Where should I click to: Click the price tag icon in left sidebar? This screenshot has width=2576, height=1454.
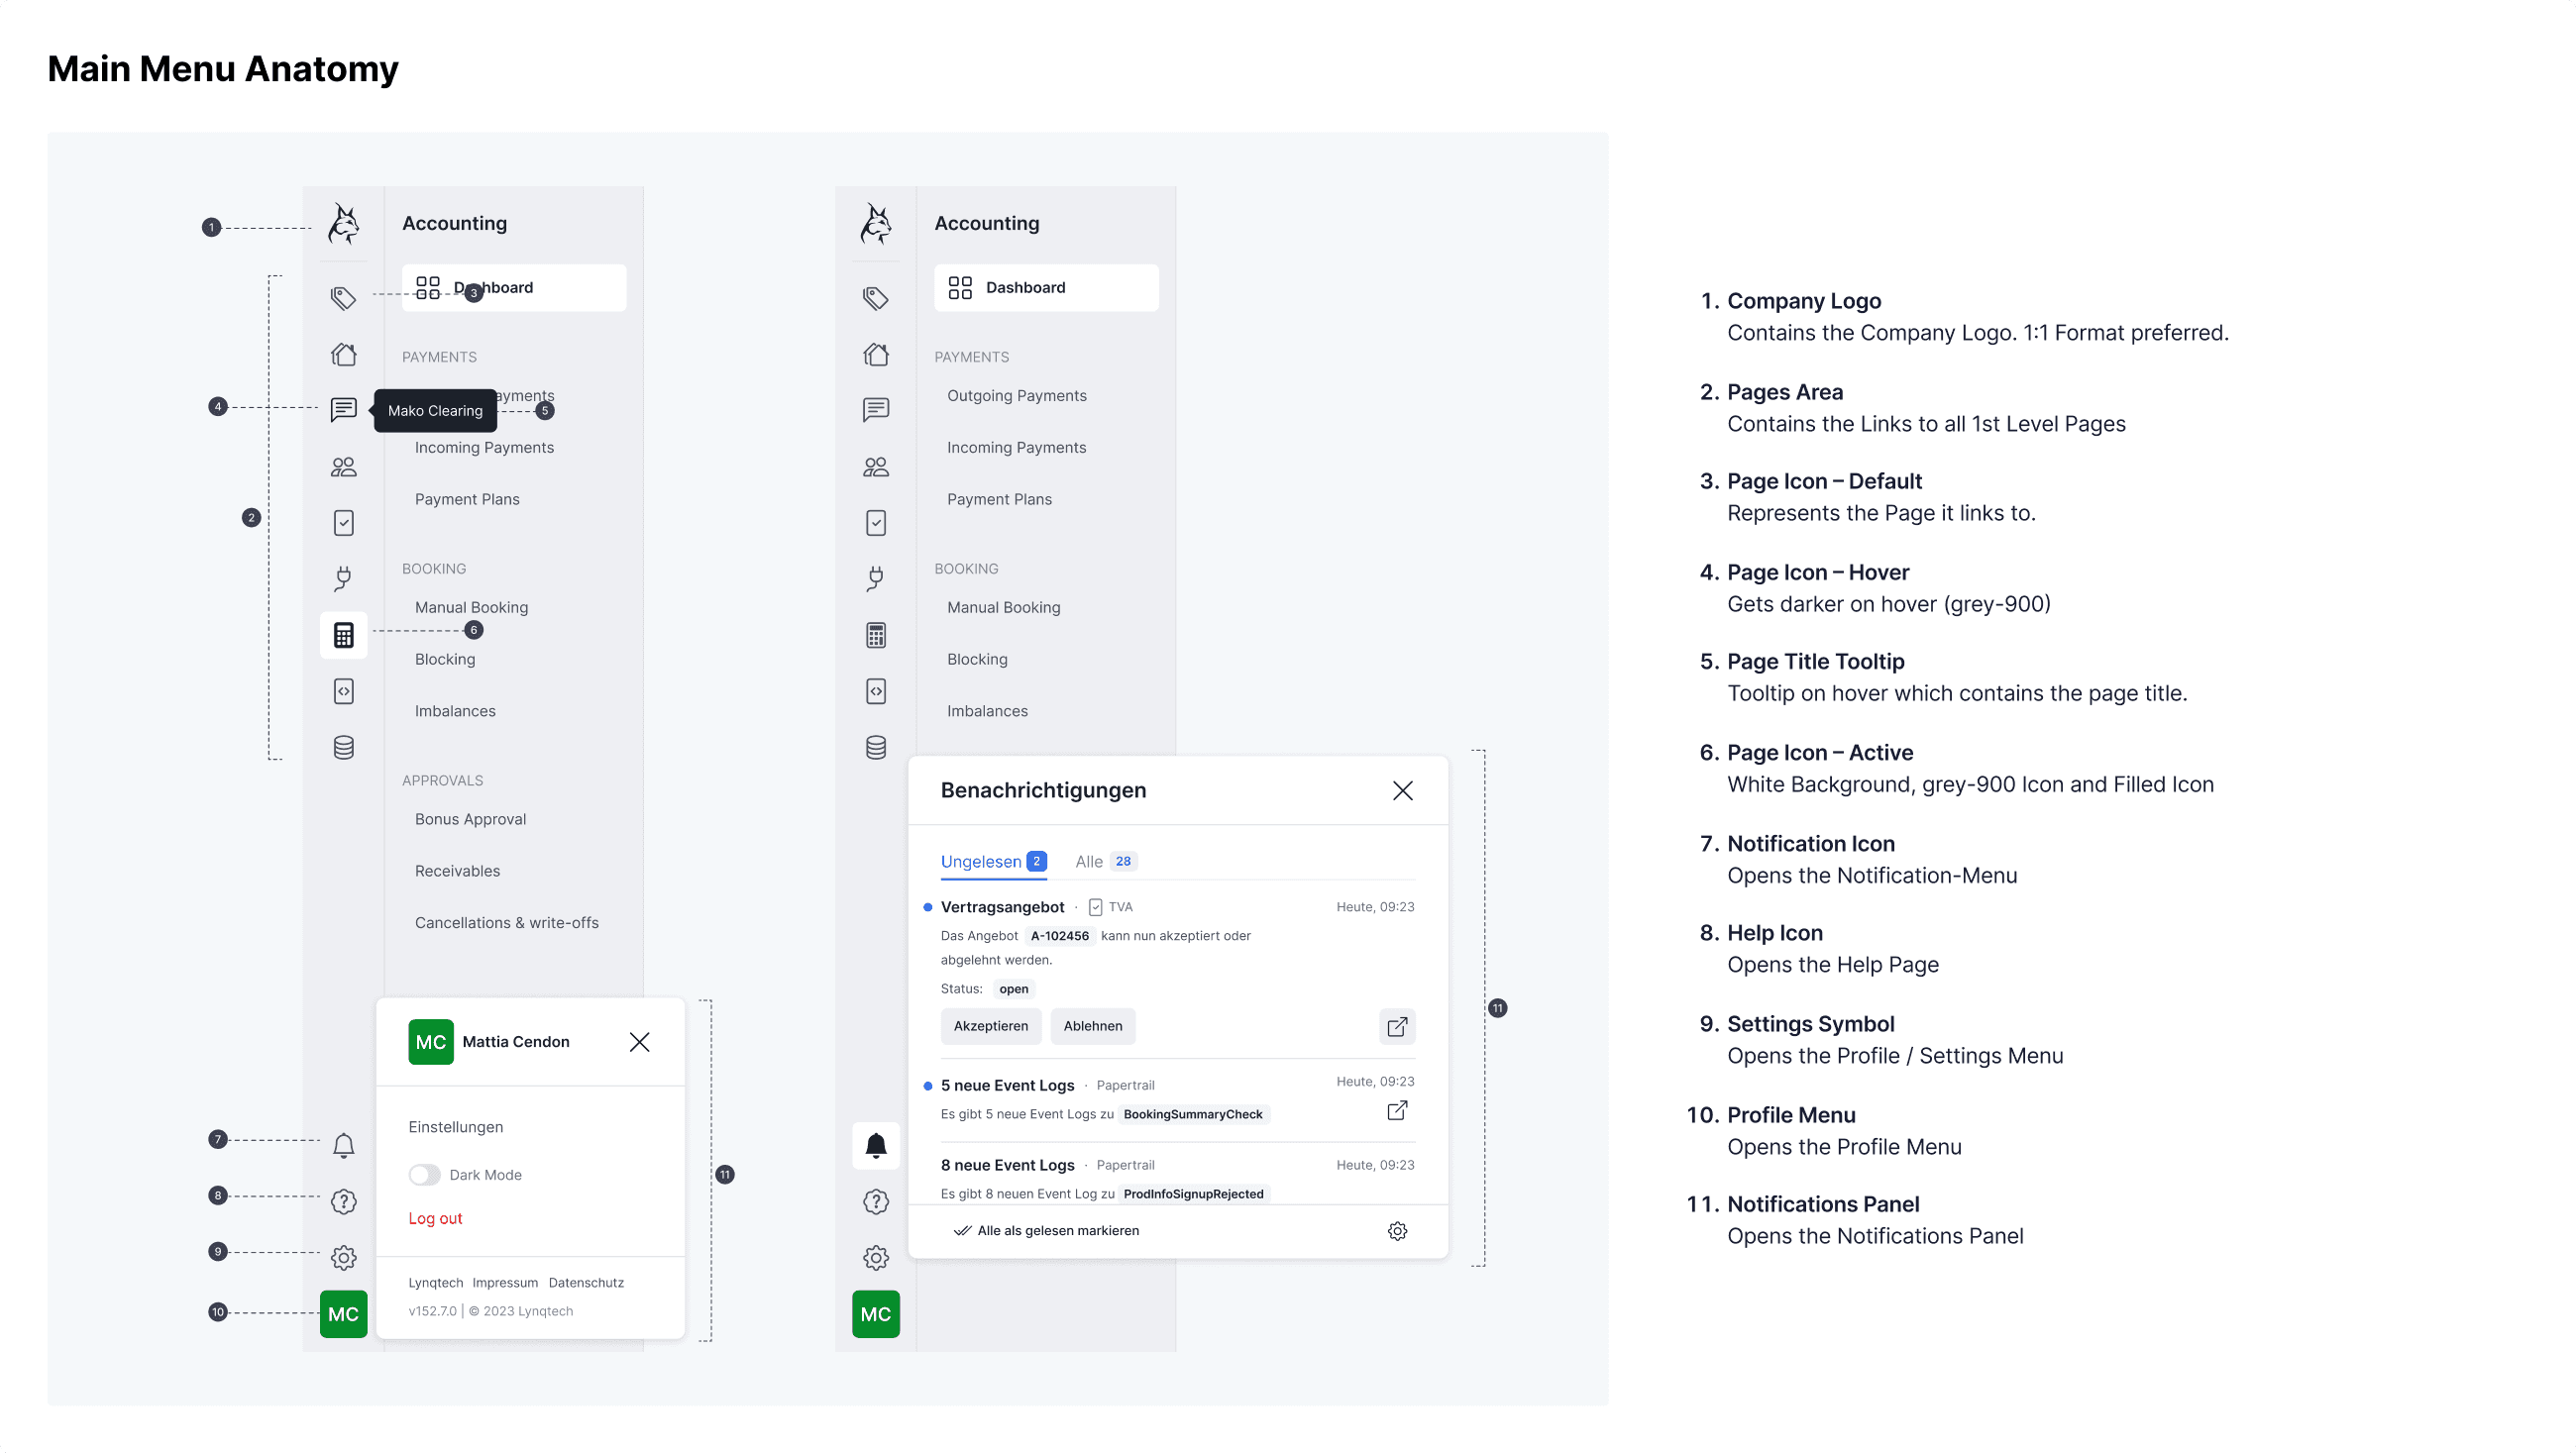click(x=343, y=298)
